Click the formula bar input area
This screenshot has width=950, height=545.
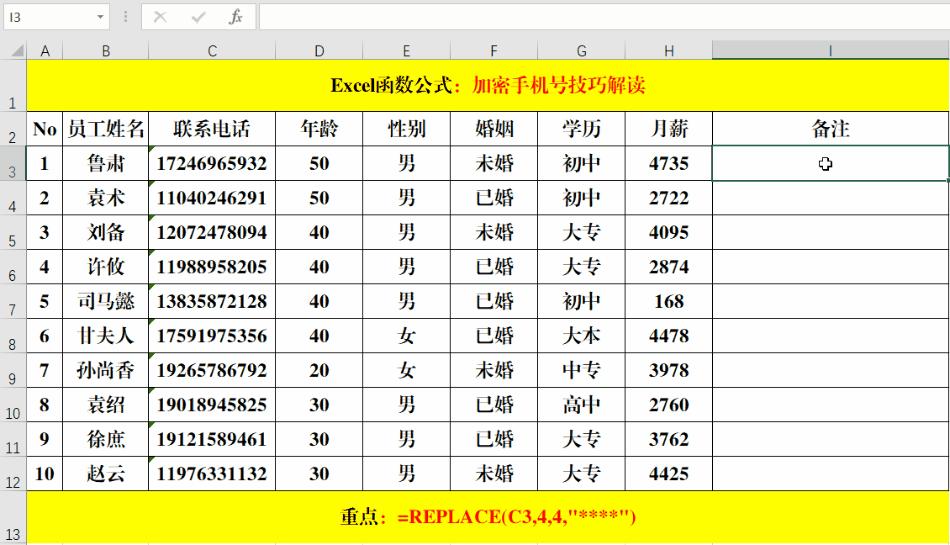[x=604, y=17]
